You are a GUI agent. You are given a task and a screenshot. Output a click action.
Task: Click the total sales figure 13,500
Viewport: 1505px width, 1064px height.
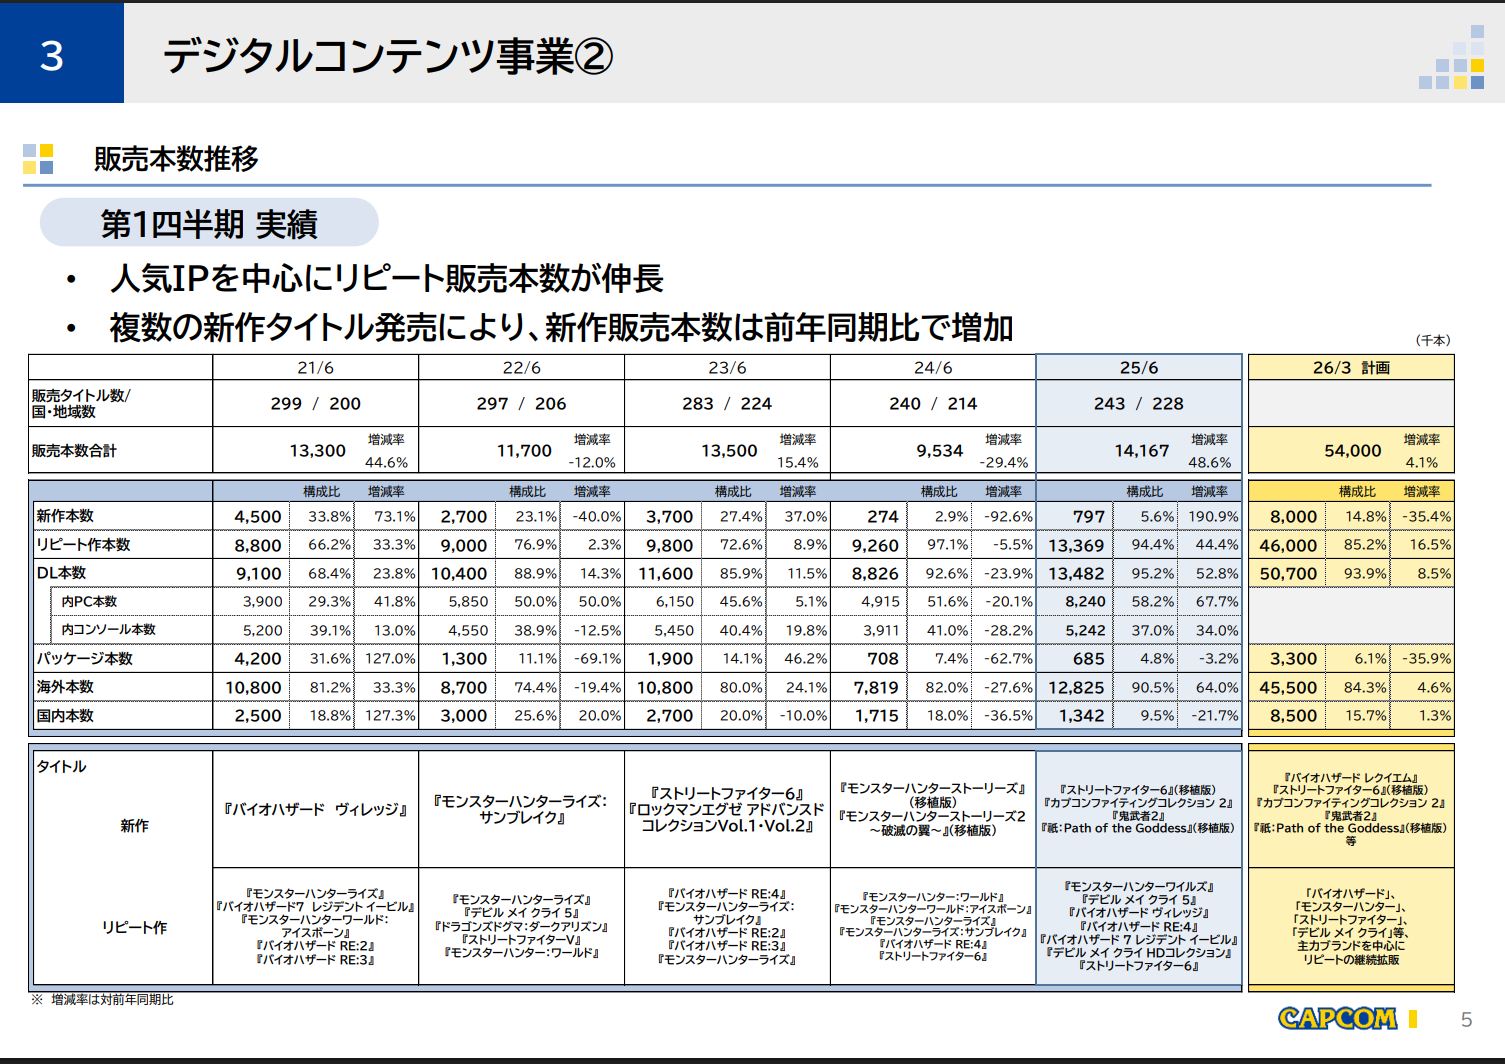pos(729,451)
